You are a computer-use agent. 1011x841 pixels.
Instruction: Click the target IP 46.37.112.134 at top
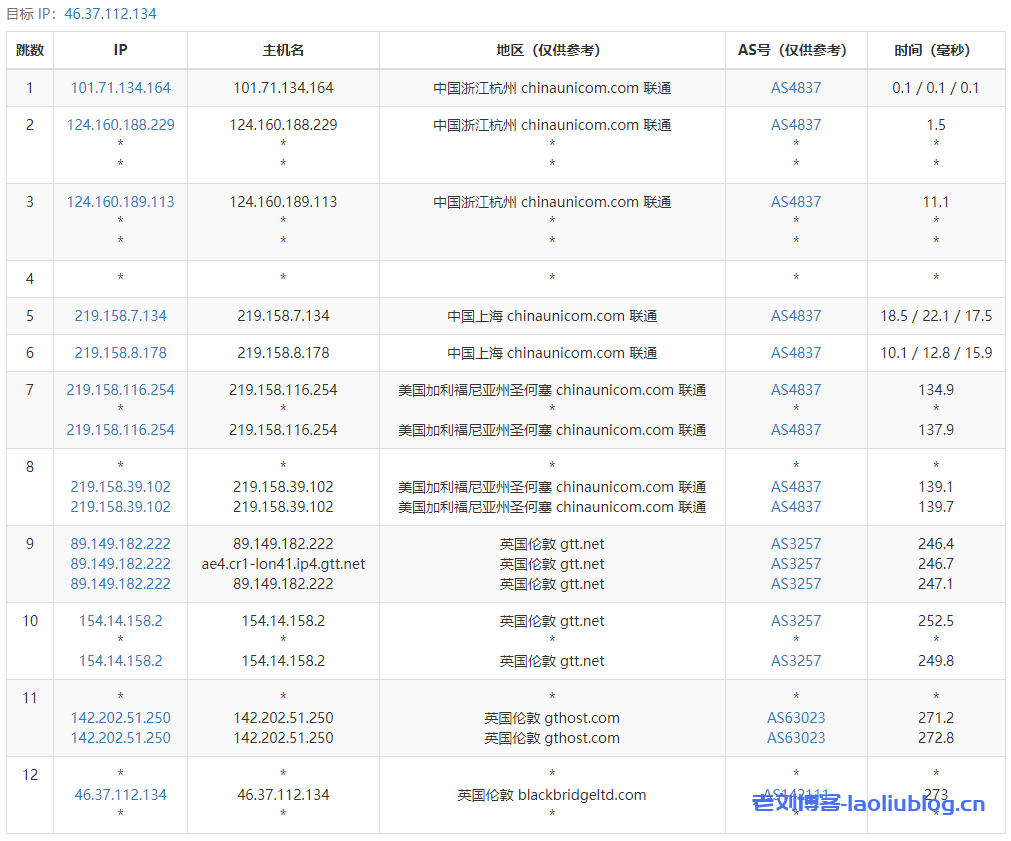(110, 14)
